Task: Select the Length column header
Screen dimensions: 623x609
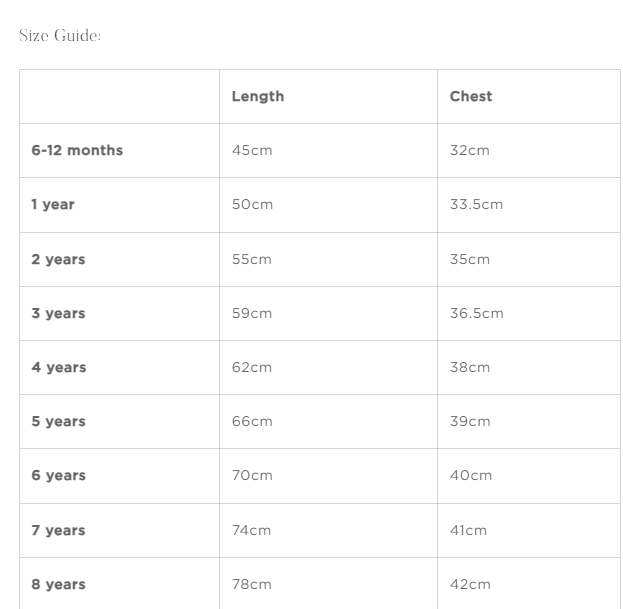Action: pyautogui.click(x=258, y=96)
